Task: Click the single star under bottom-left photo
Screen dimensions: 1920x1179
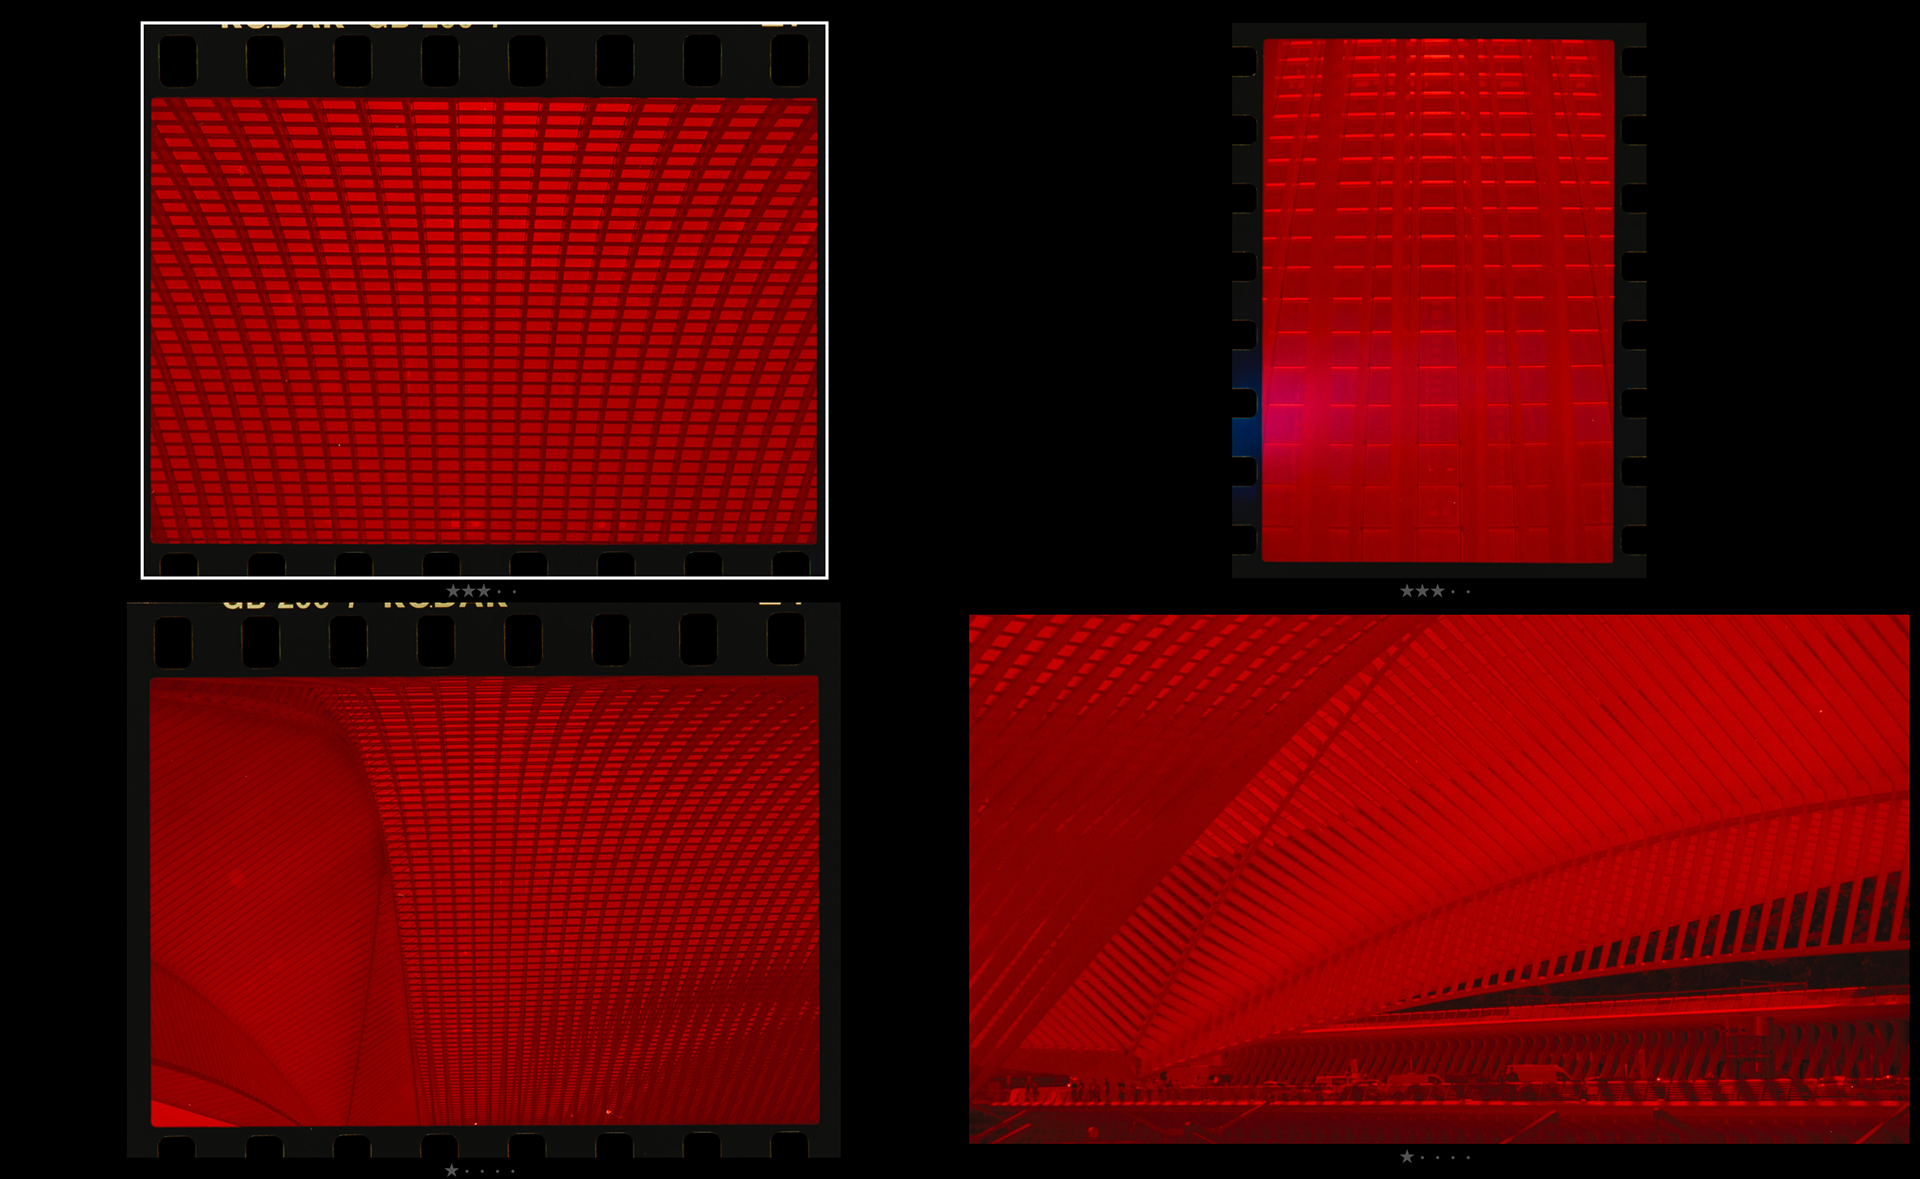Action: point(452,1171)
